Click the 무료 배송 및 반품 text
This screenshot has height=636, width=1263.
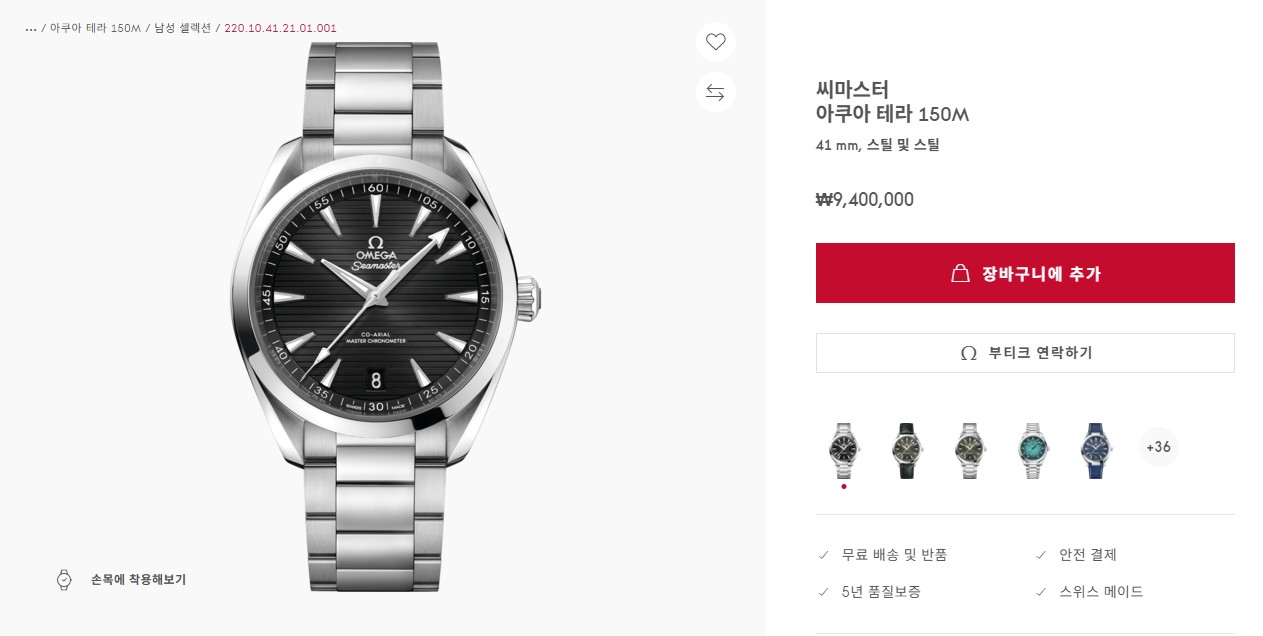tap(894, 555)
